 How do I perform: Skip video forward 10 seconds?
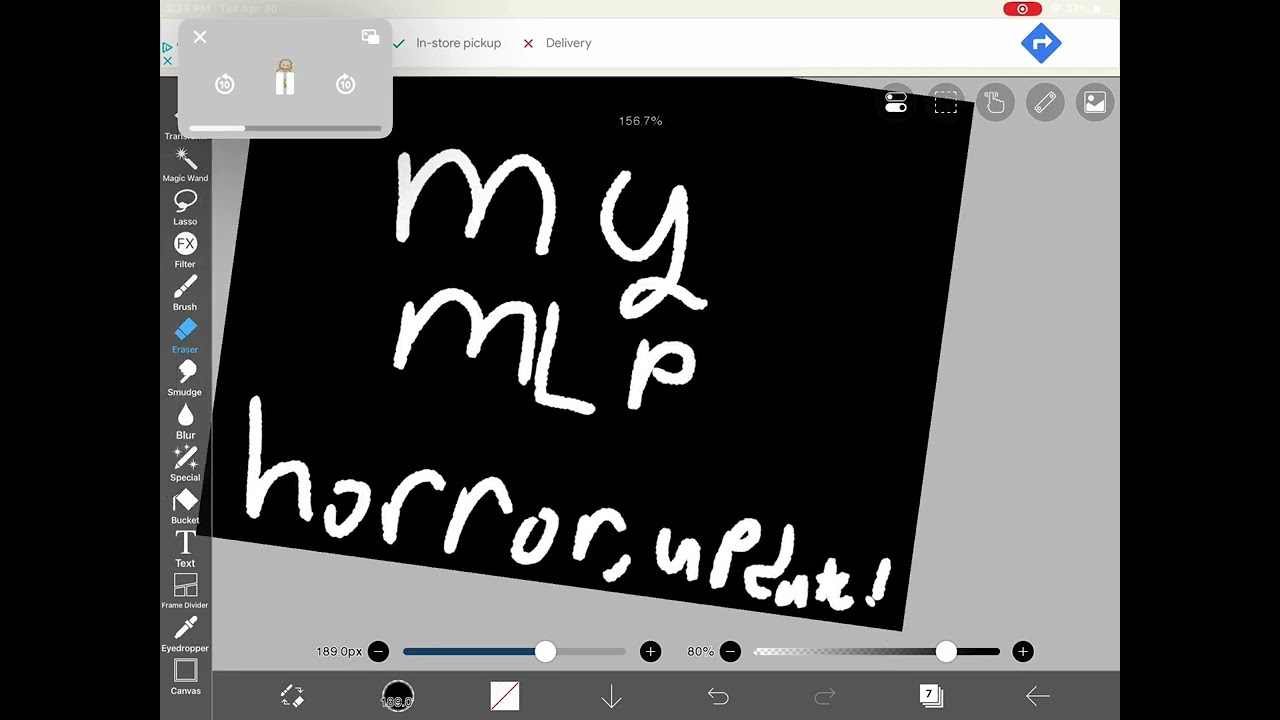coord(346,84)
